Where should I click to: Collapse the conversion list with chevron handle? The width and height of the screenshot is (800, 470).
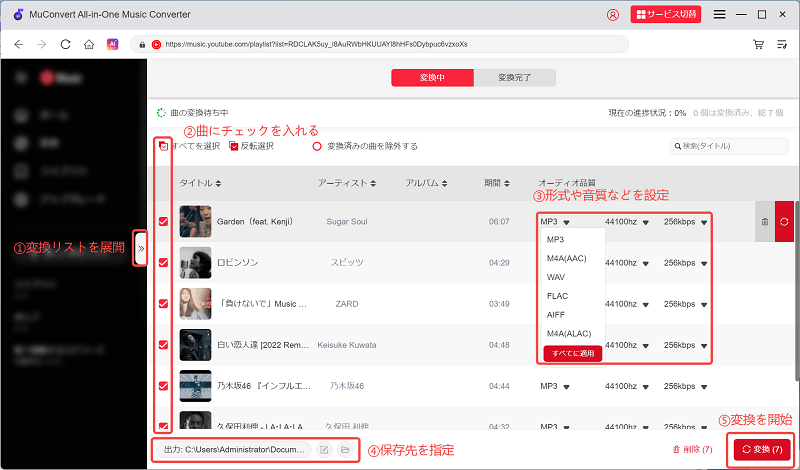click(141, 248)
